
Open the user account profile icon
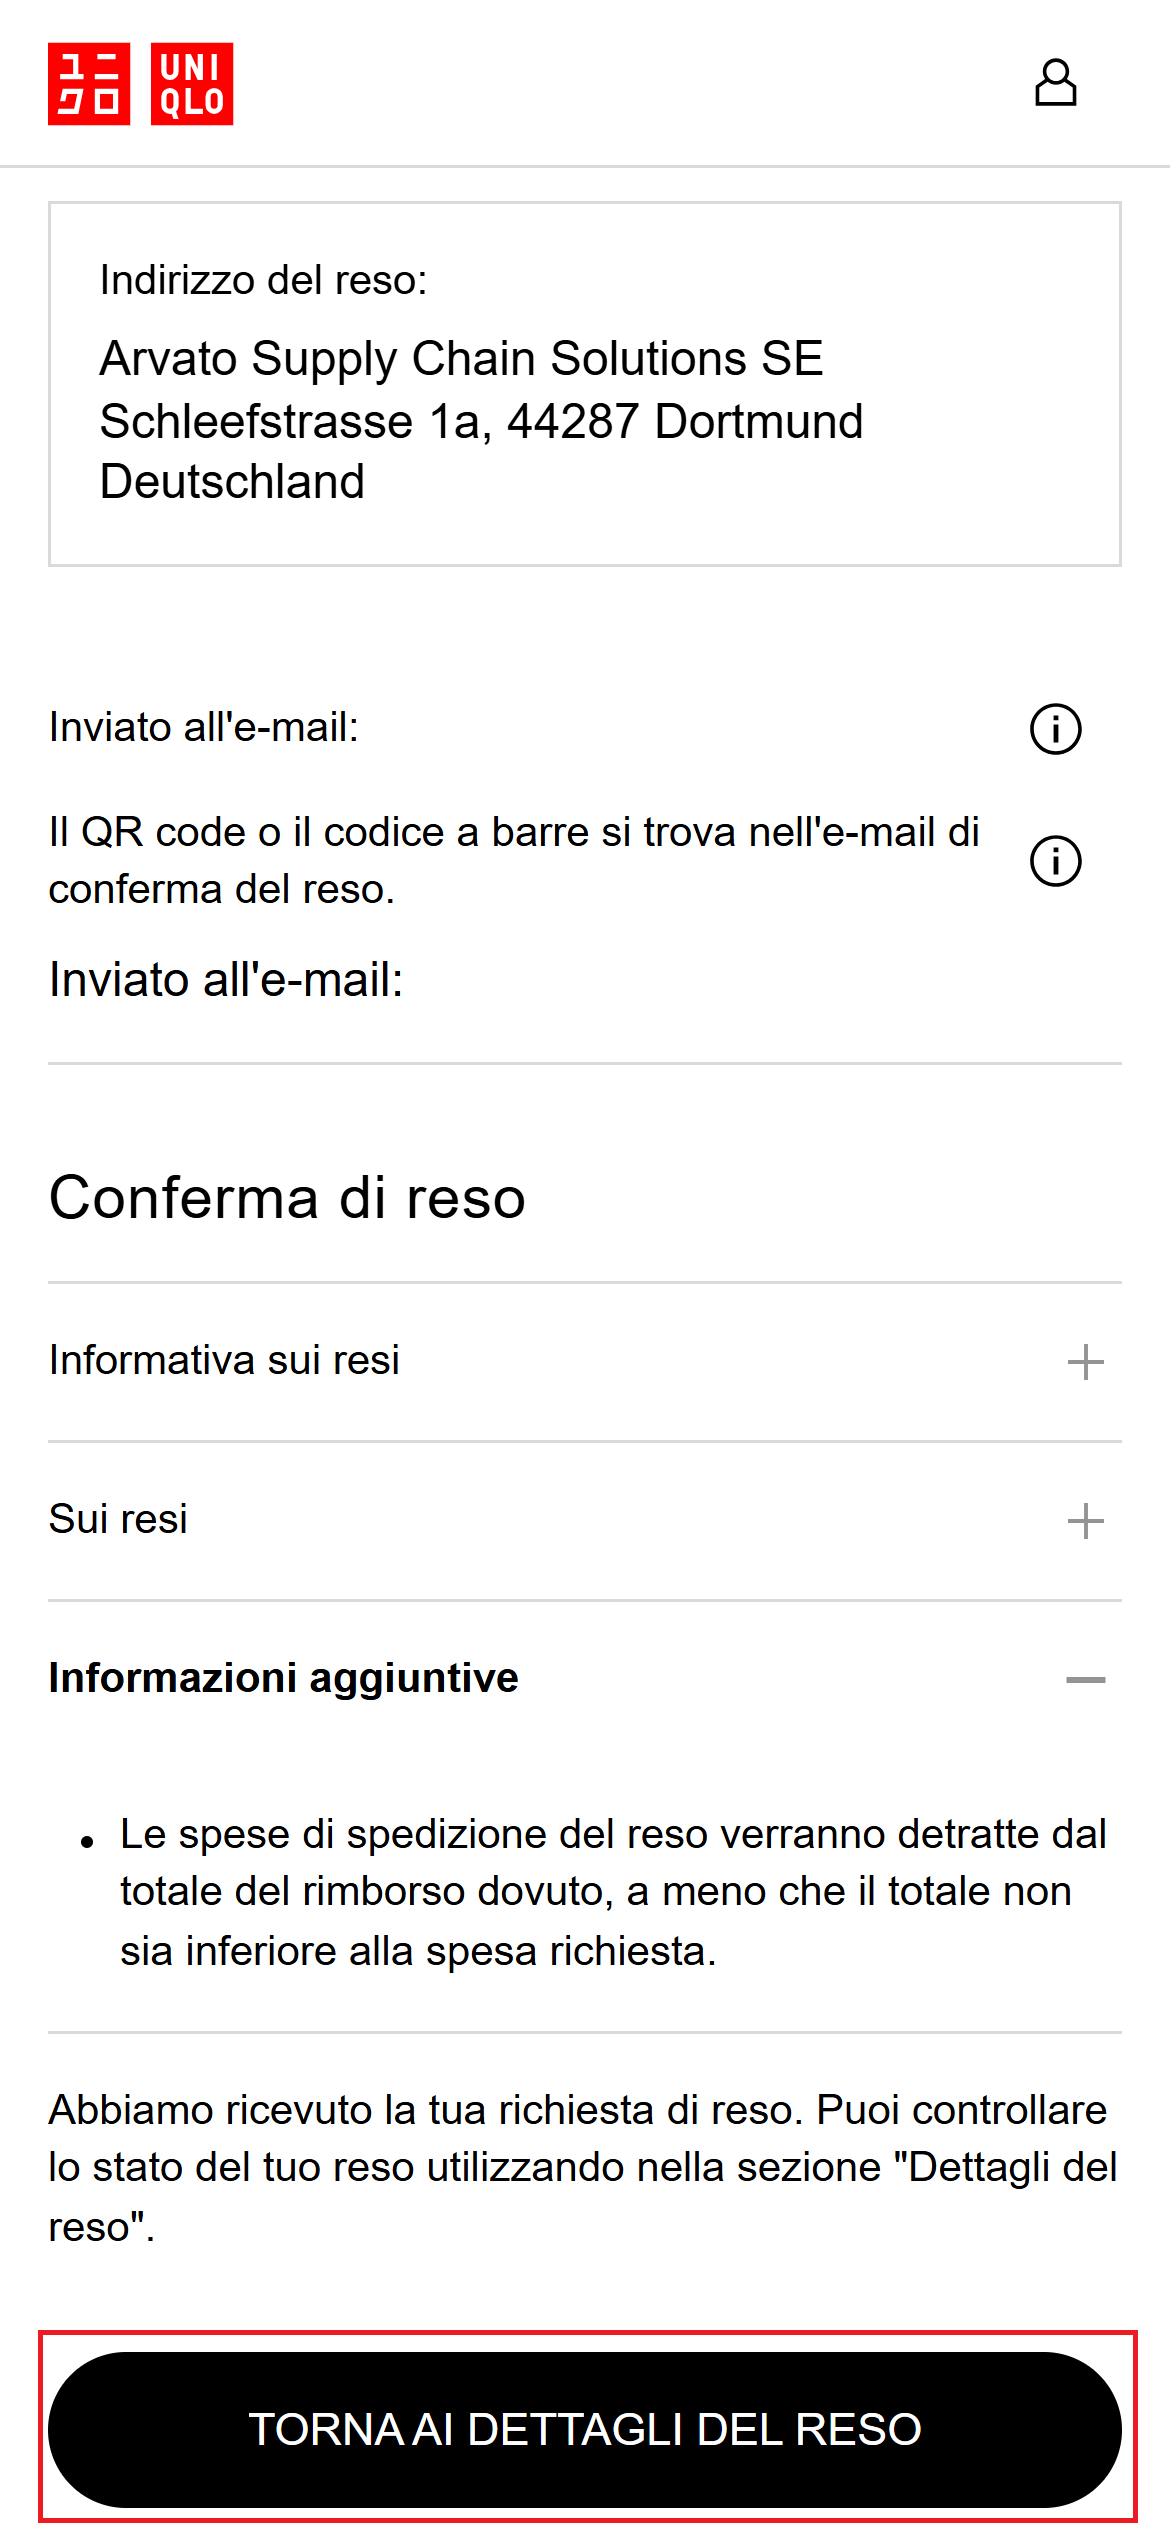coord(1055,83)
